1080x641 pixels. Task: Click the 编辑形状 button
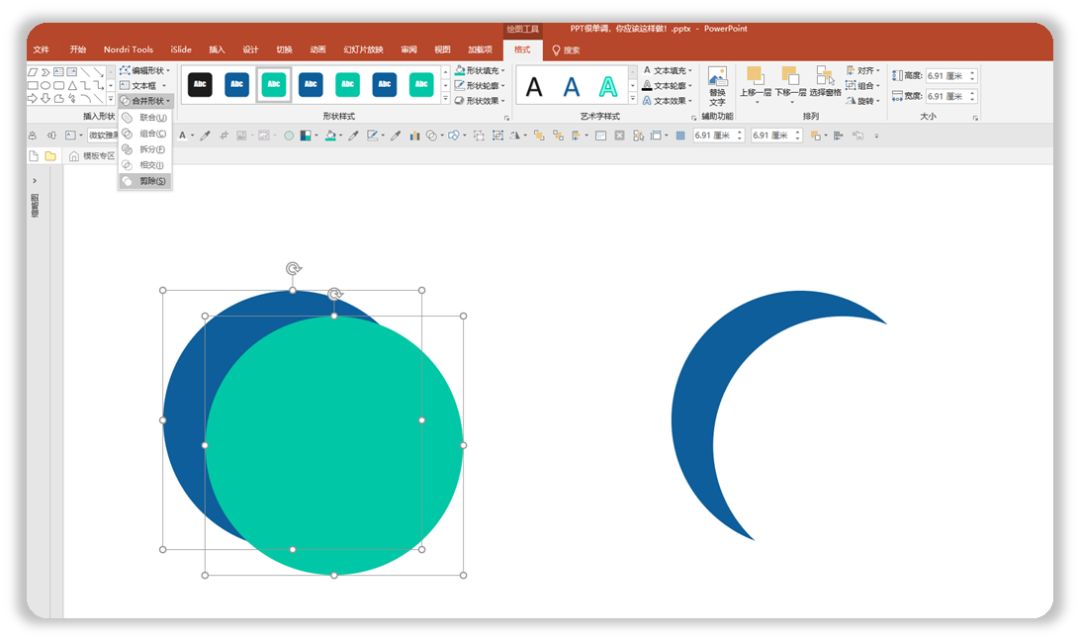tap(145, 70)
